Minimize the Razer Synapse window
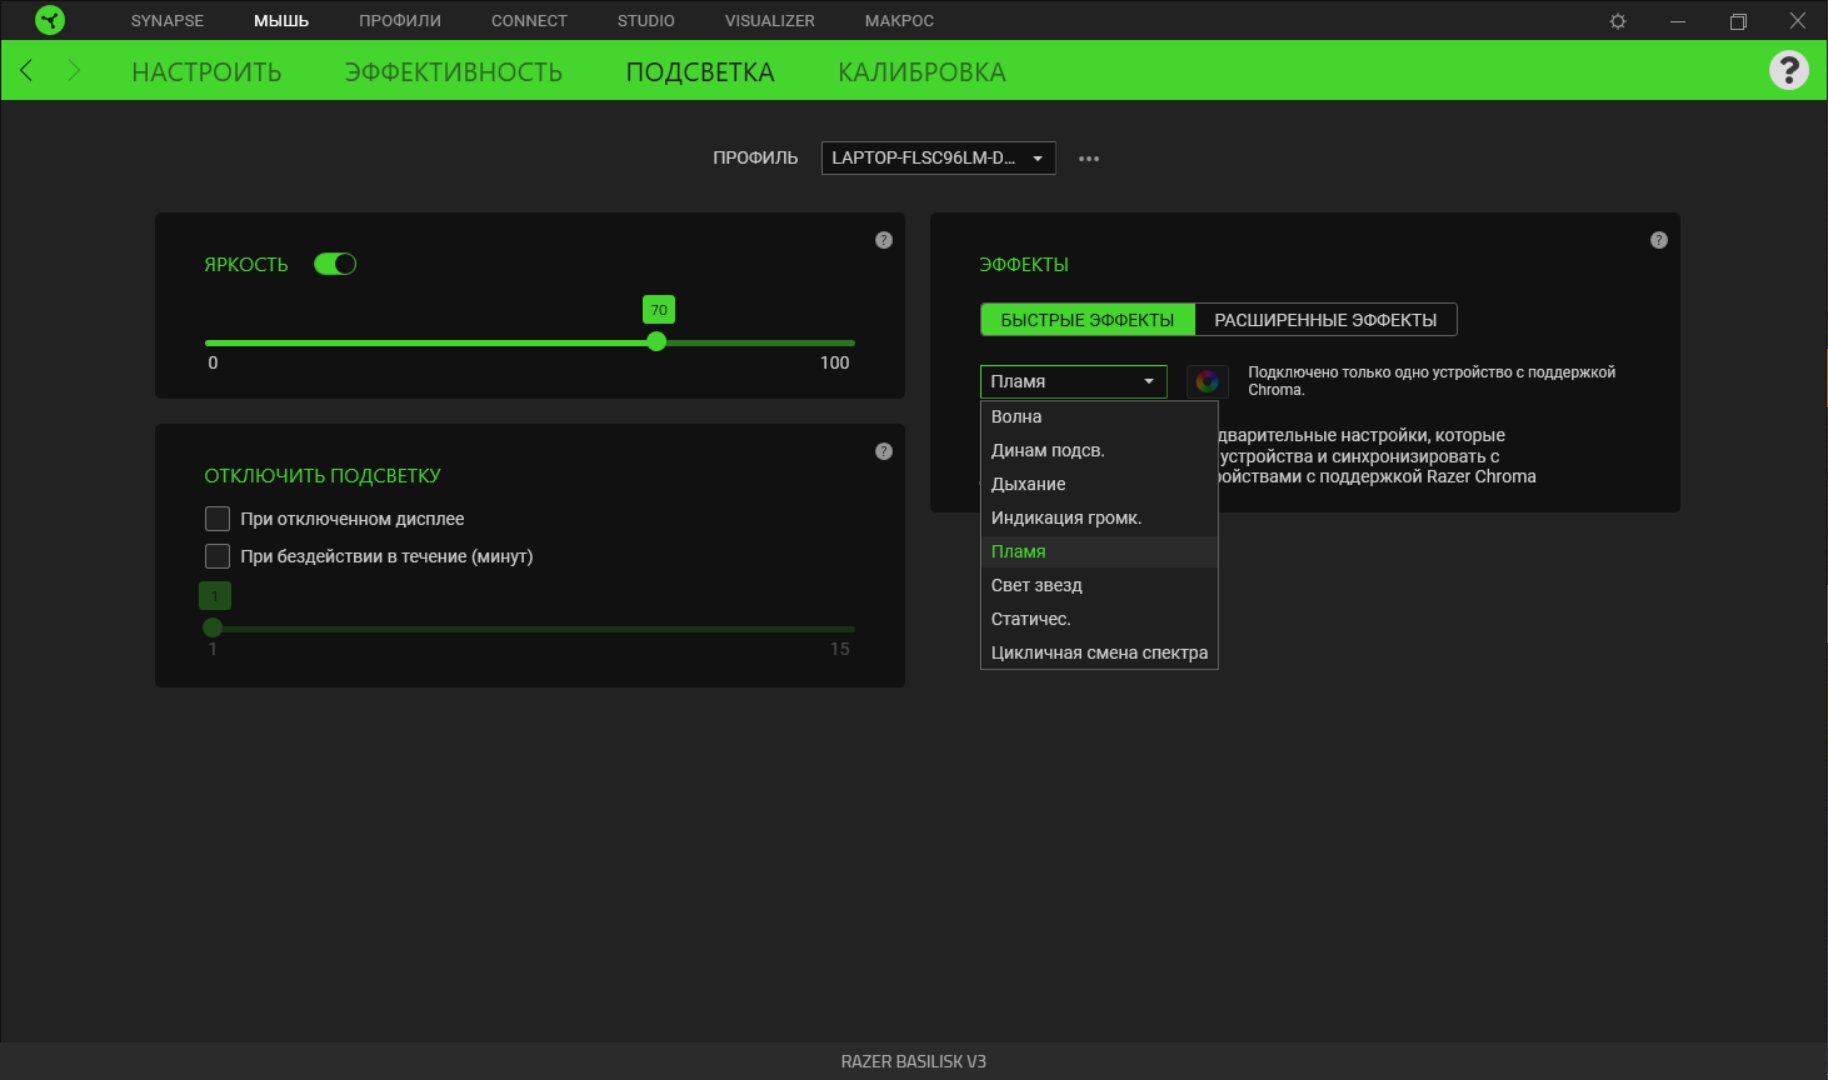This screenshot has width=1828, height=1080. click(1678, 21)
